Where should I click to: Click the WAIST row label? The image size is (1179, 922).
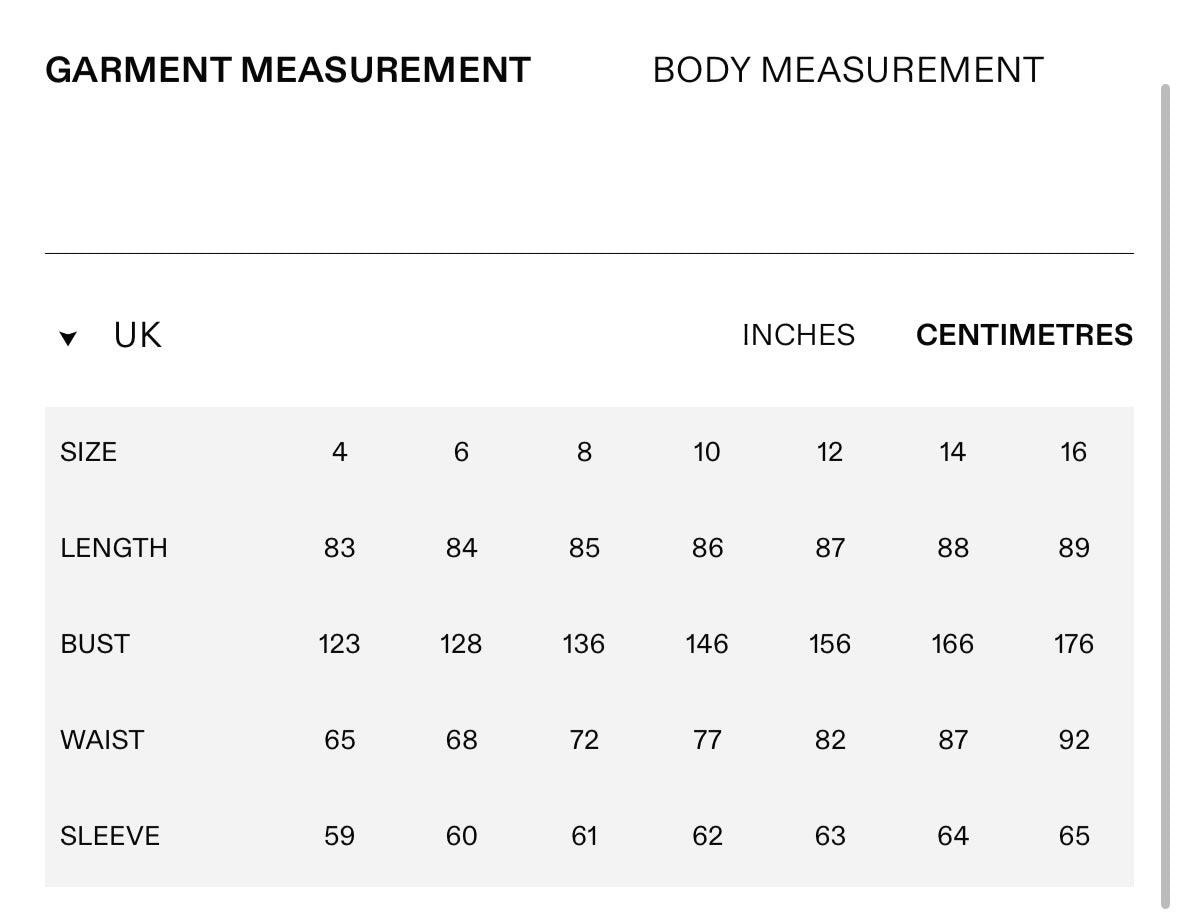point(102,740)
